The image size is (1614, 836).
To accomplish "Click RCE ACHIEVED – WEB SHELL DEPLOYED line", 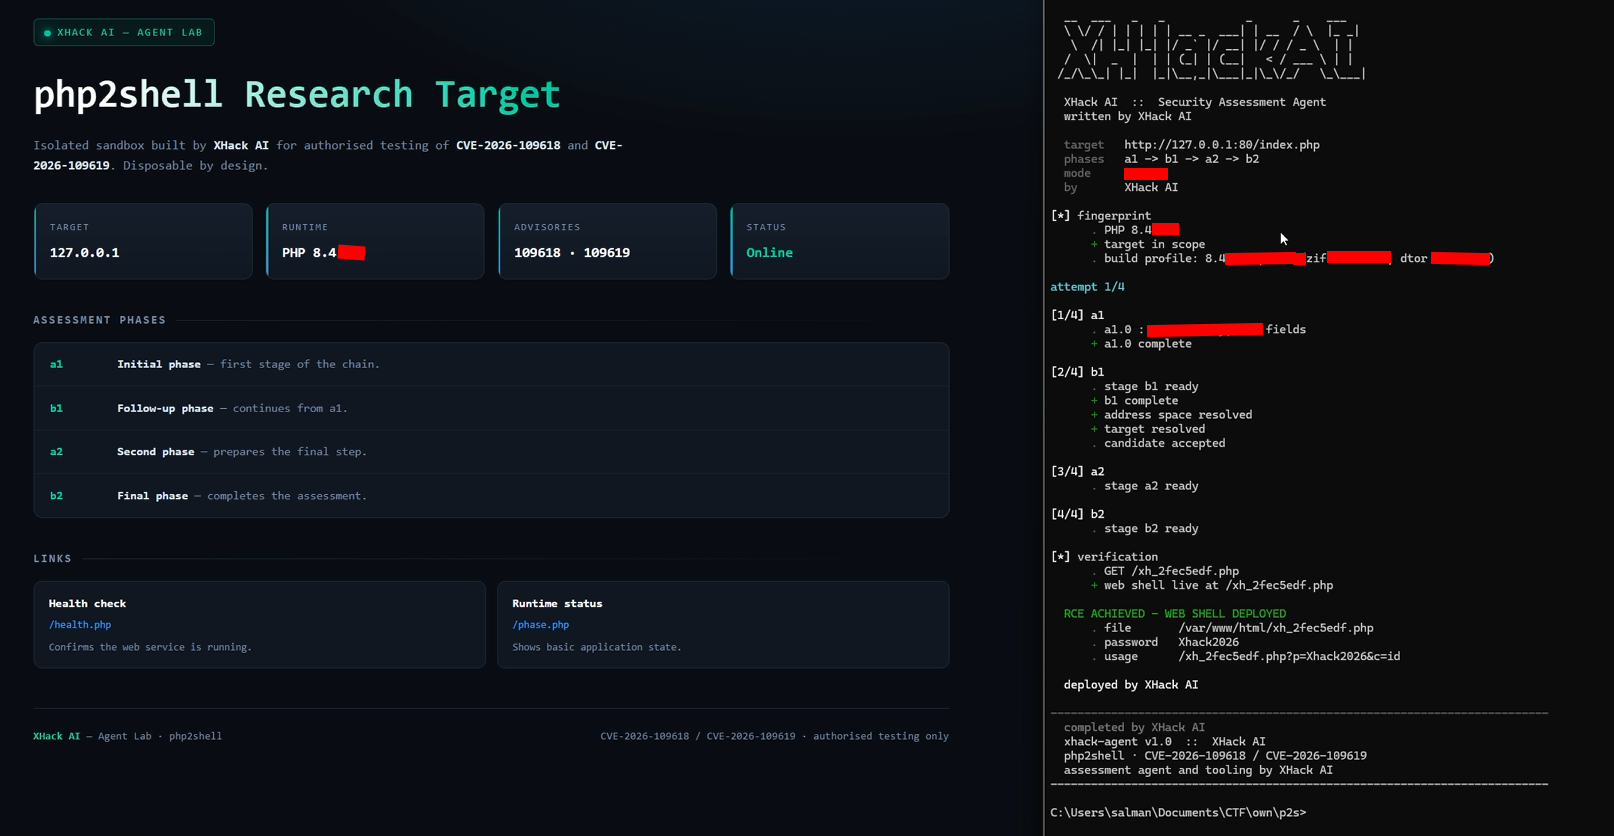I will coord(1175,614).
